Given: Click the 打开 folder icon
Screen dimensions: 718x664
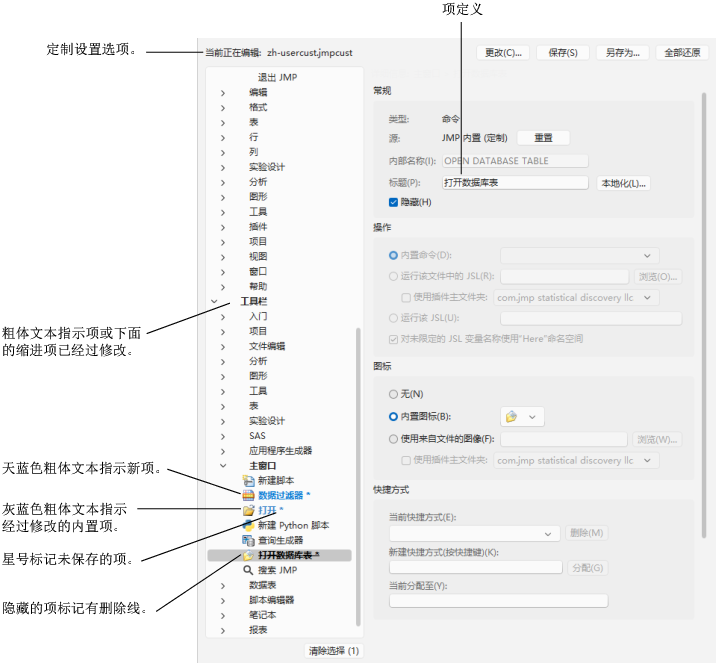Looking at the screenshot, I should (x=248, y=511).
